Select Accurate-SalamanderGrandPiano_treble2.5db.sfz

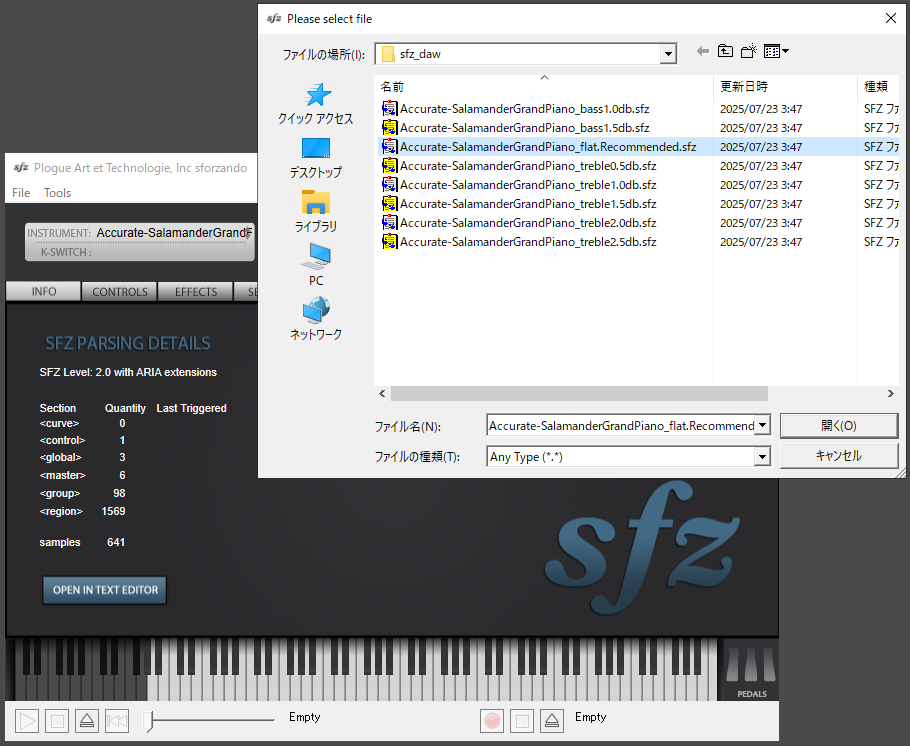coord(528,242)
